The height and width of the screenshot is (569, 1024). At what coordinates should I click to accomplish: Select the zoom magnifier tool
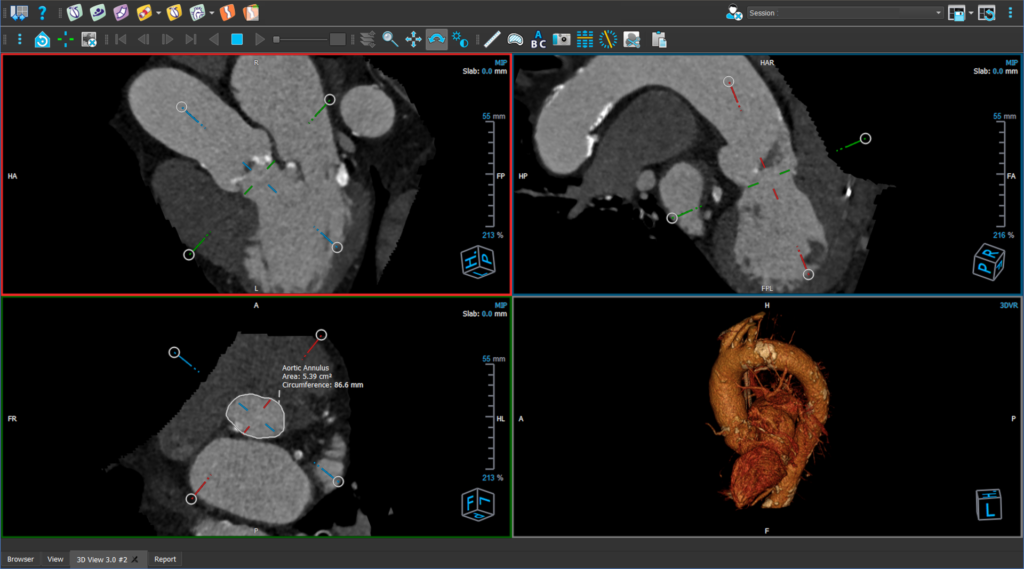[390, 39]
